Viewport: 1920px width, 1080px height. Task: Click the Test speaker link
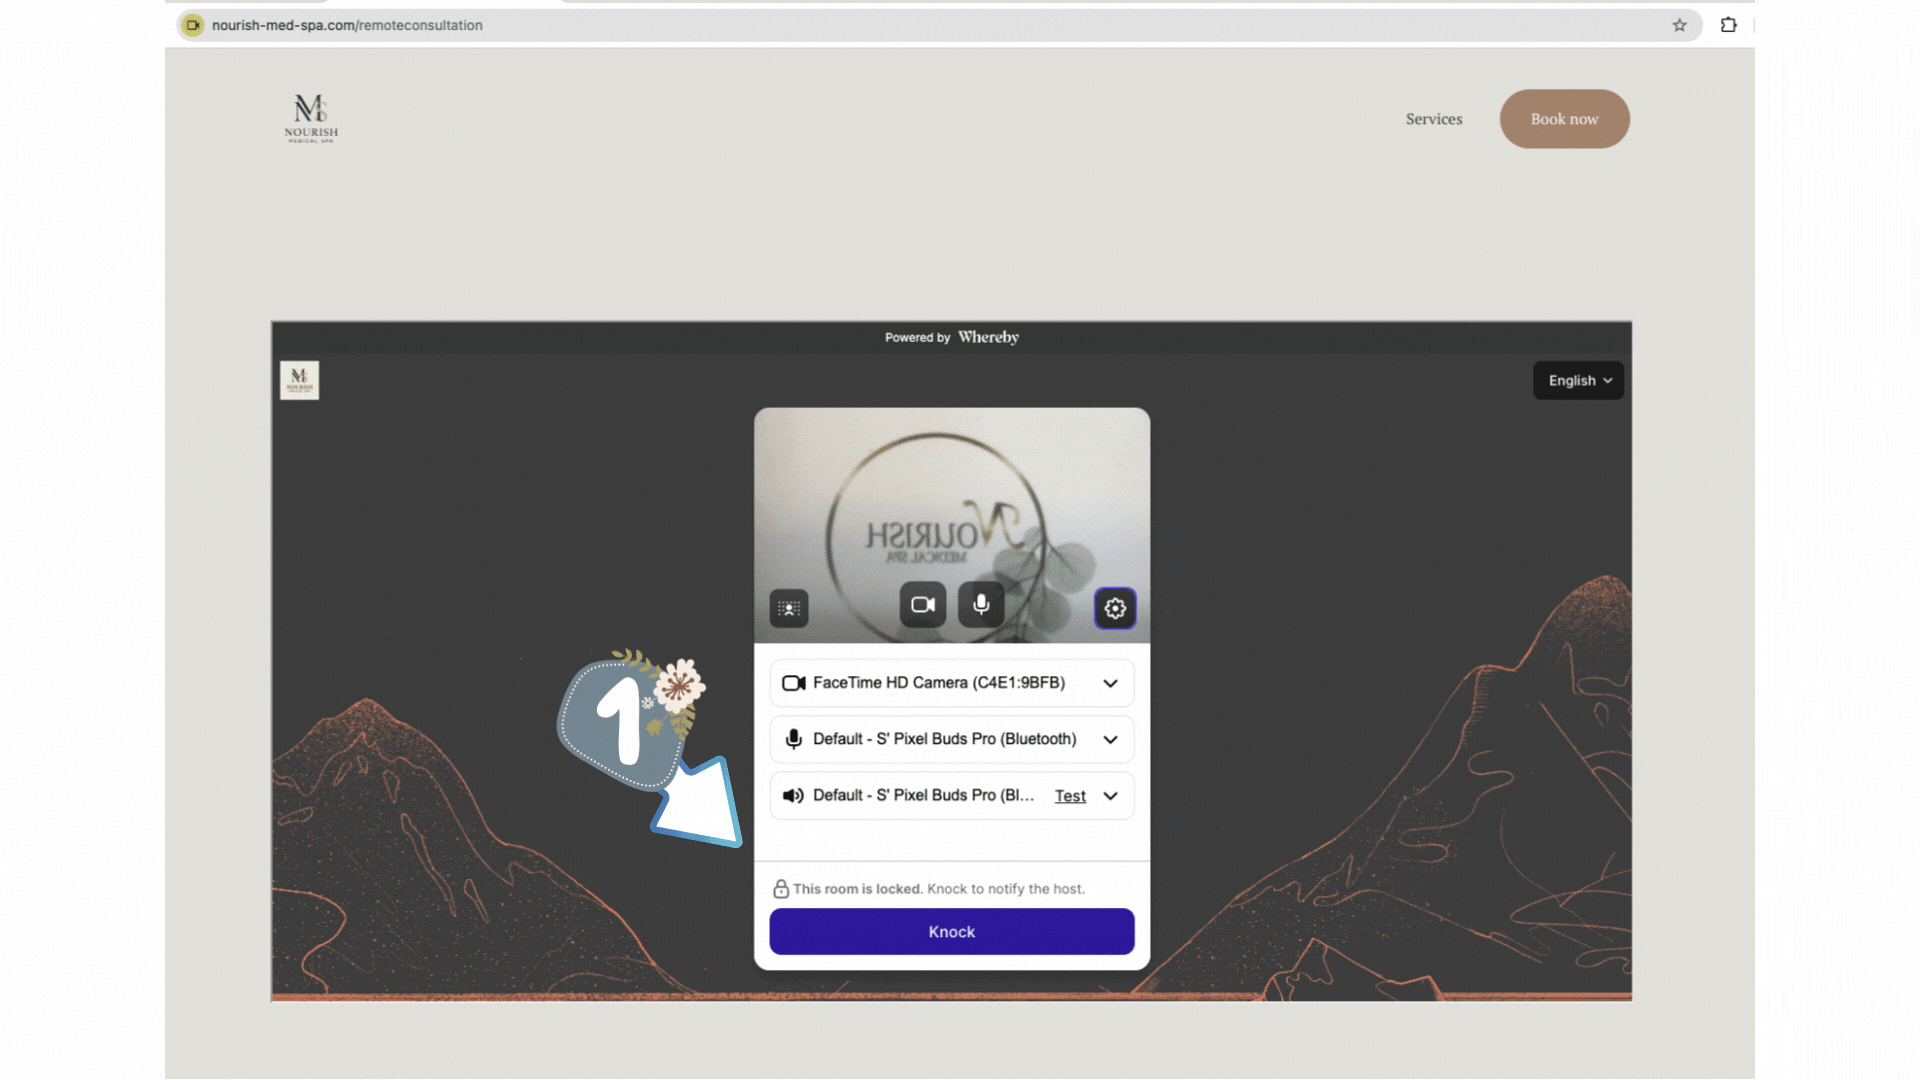click(1069, 796)
